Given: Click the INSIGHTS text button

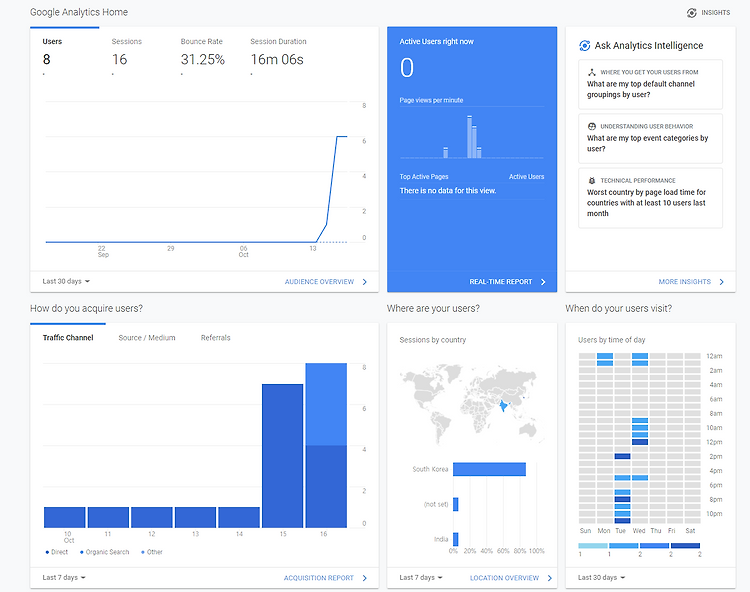Looking at the screenshot, I should [x=716, y=13].
